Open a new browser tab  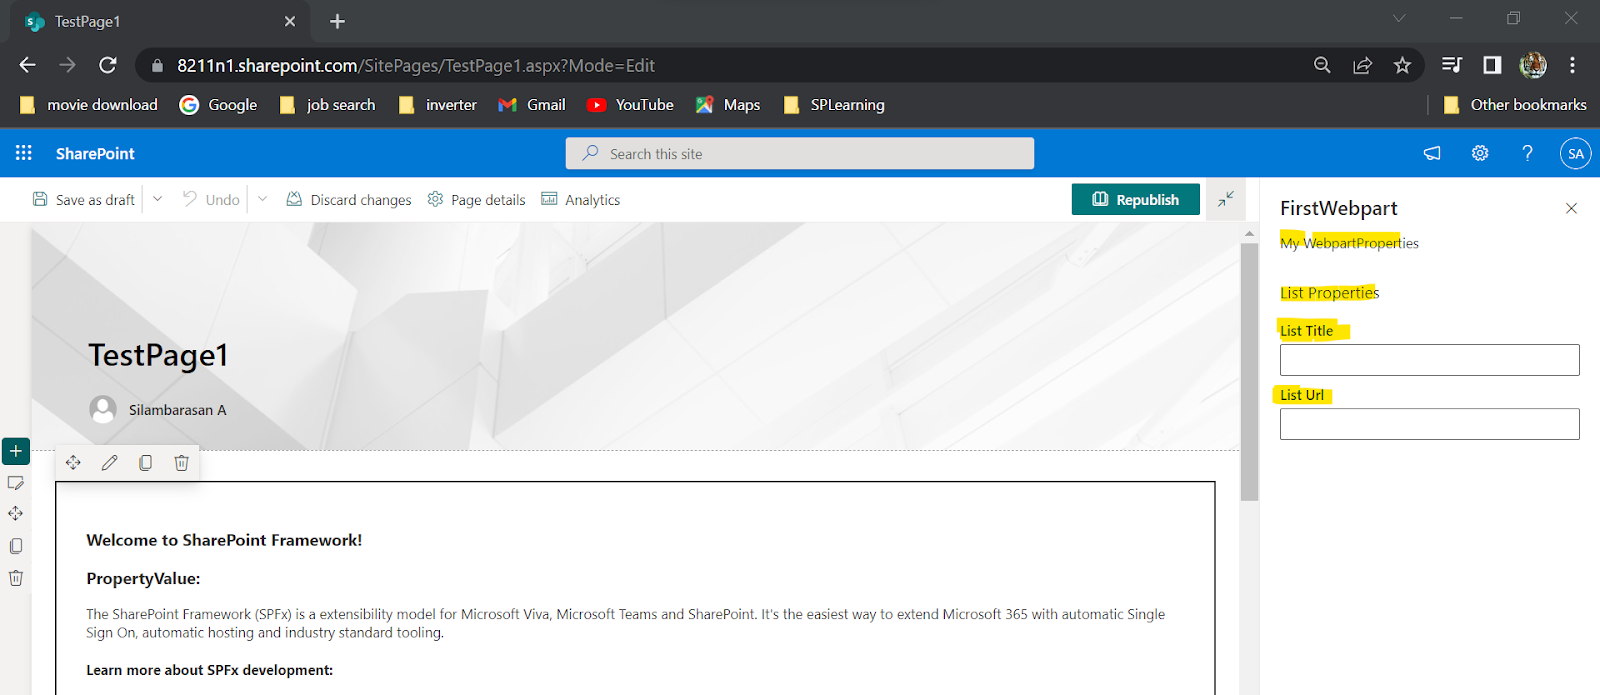[337, 21]
